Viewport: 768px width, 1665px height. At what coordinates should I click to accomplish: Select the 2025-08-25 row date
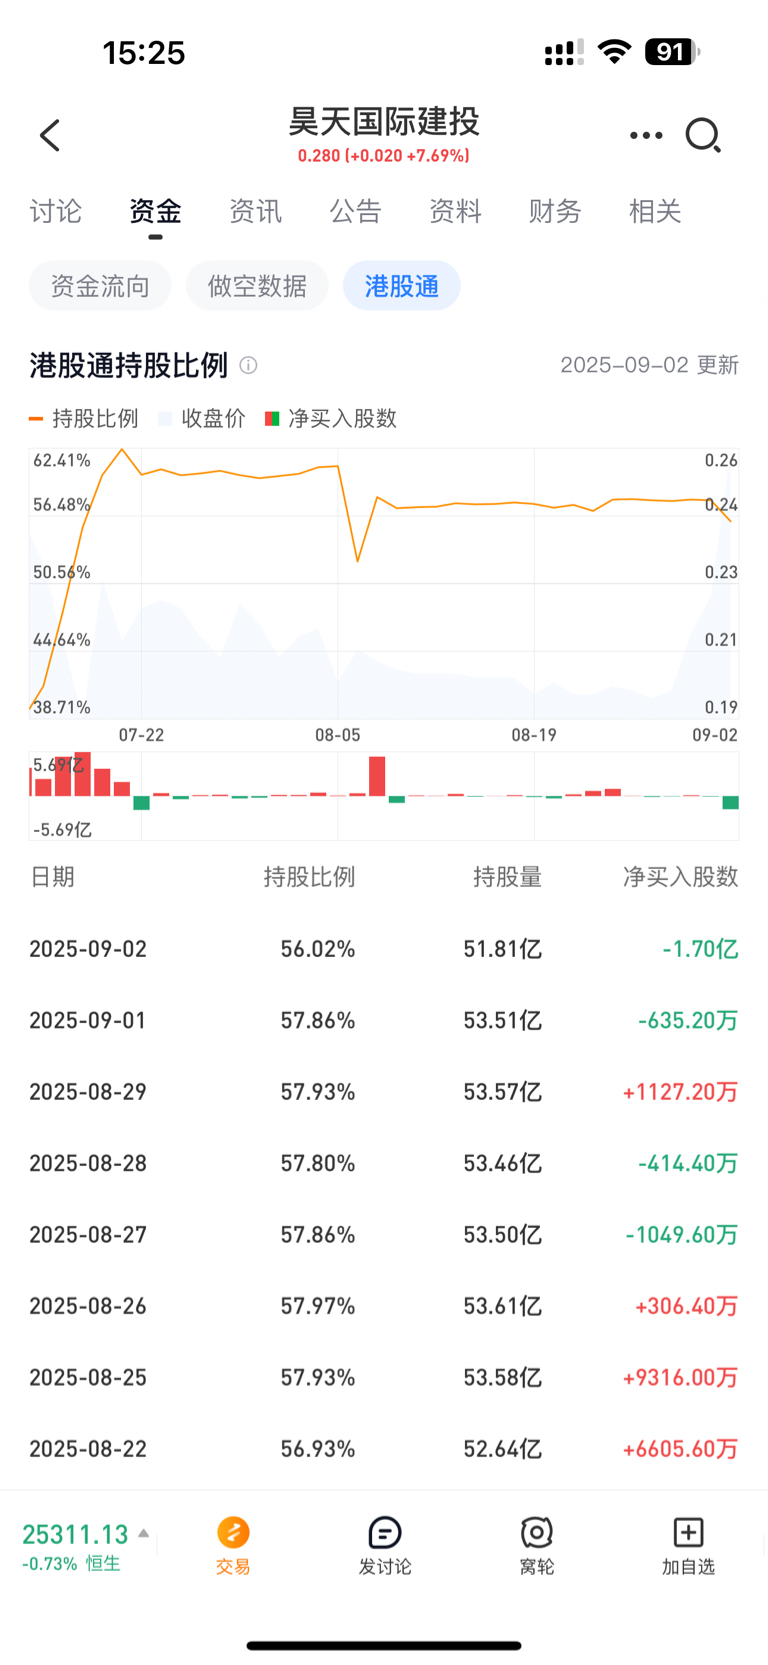point(88,1378)
